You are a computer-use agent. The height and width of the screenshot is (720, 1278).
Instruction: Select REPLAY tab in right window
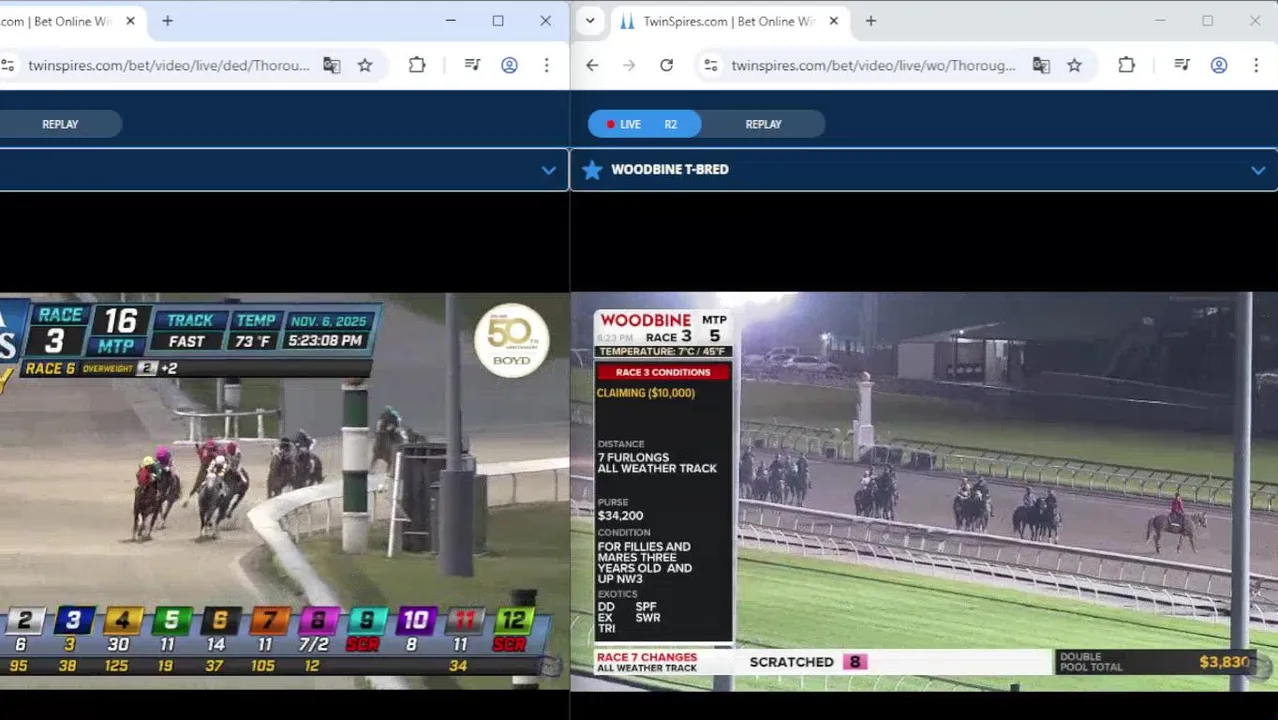763,124
